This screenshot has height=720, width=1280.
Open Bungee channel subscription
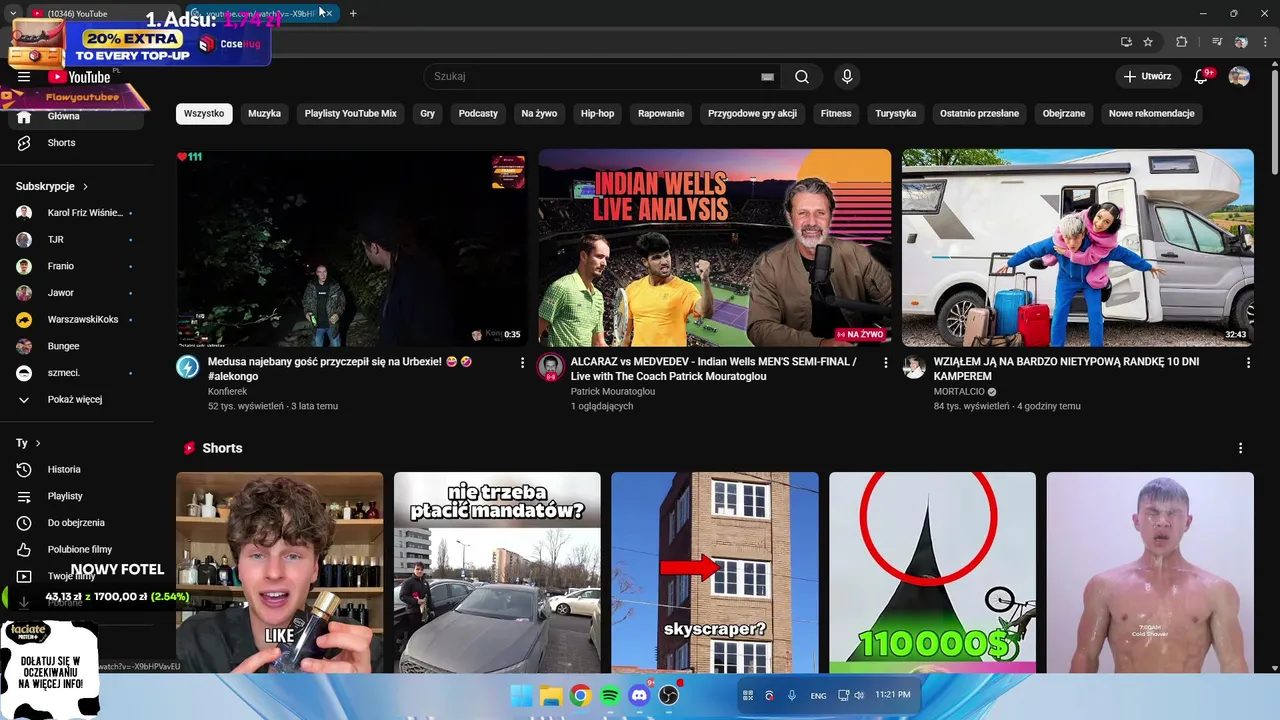77,347
